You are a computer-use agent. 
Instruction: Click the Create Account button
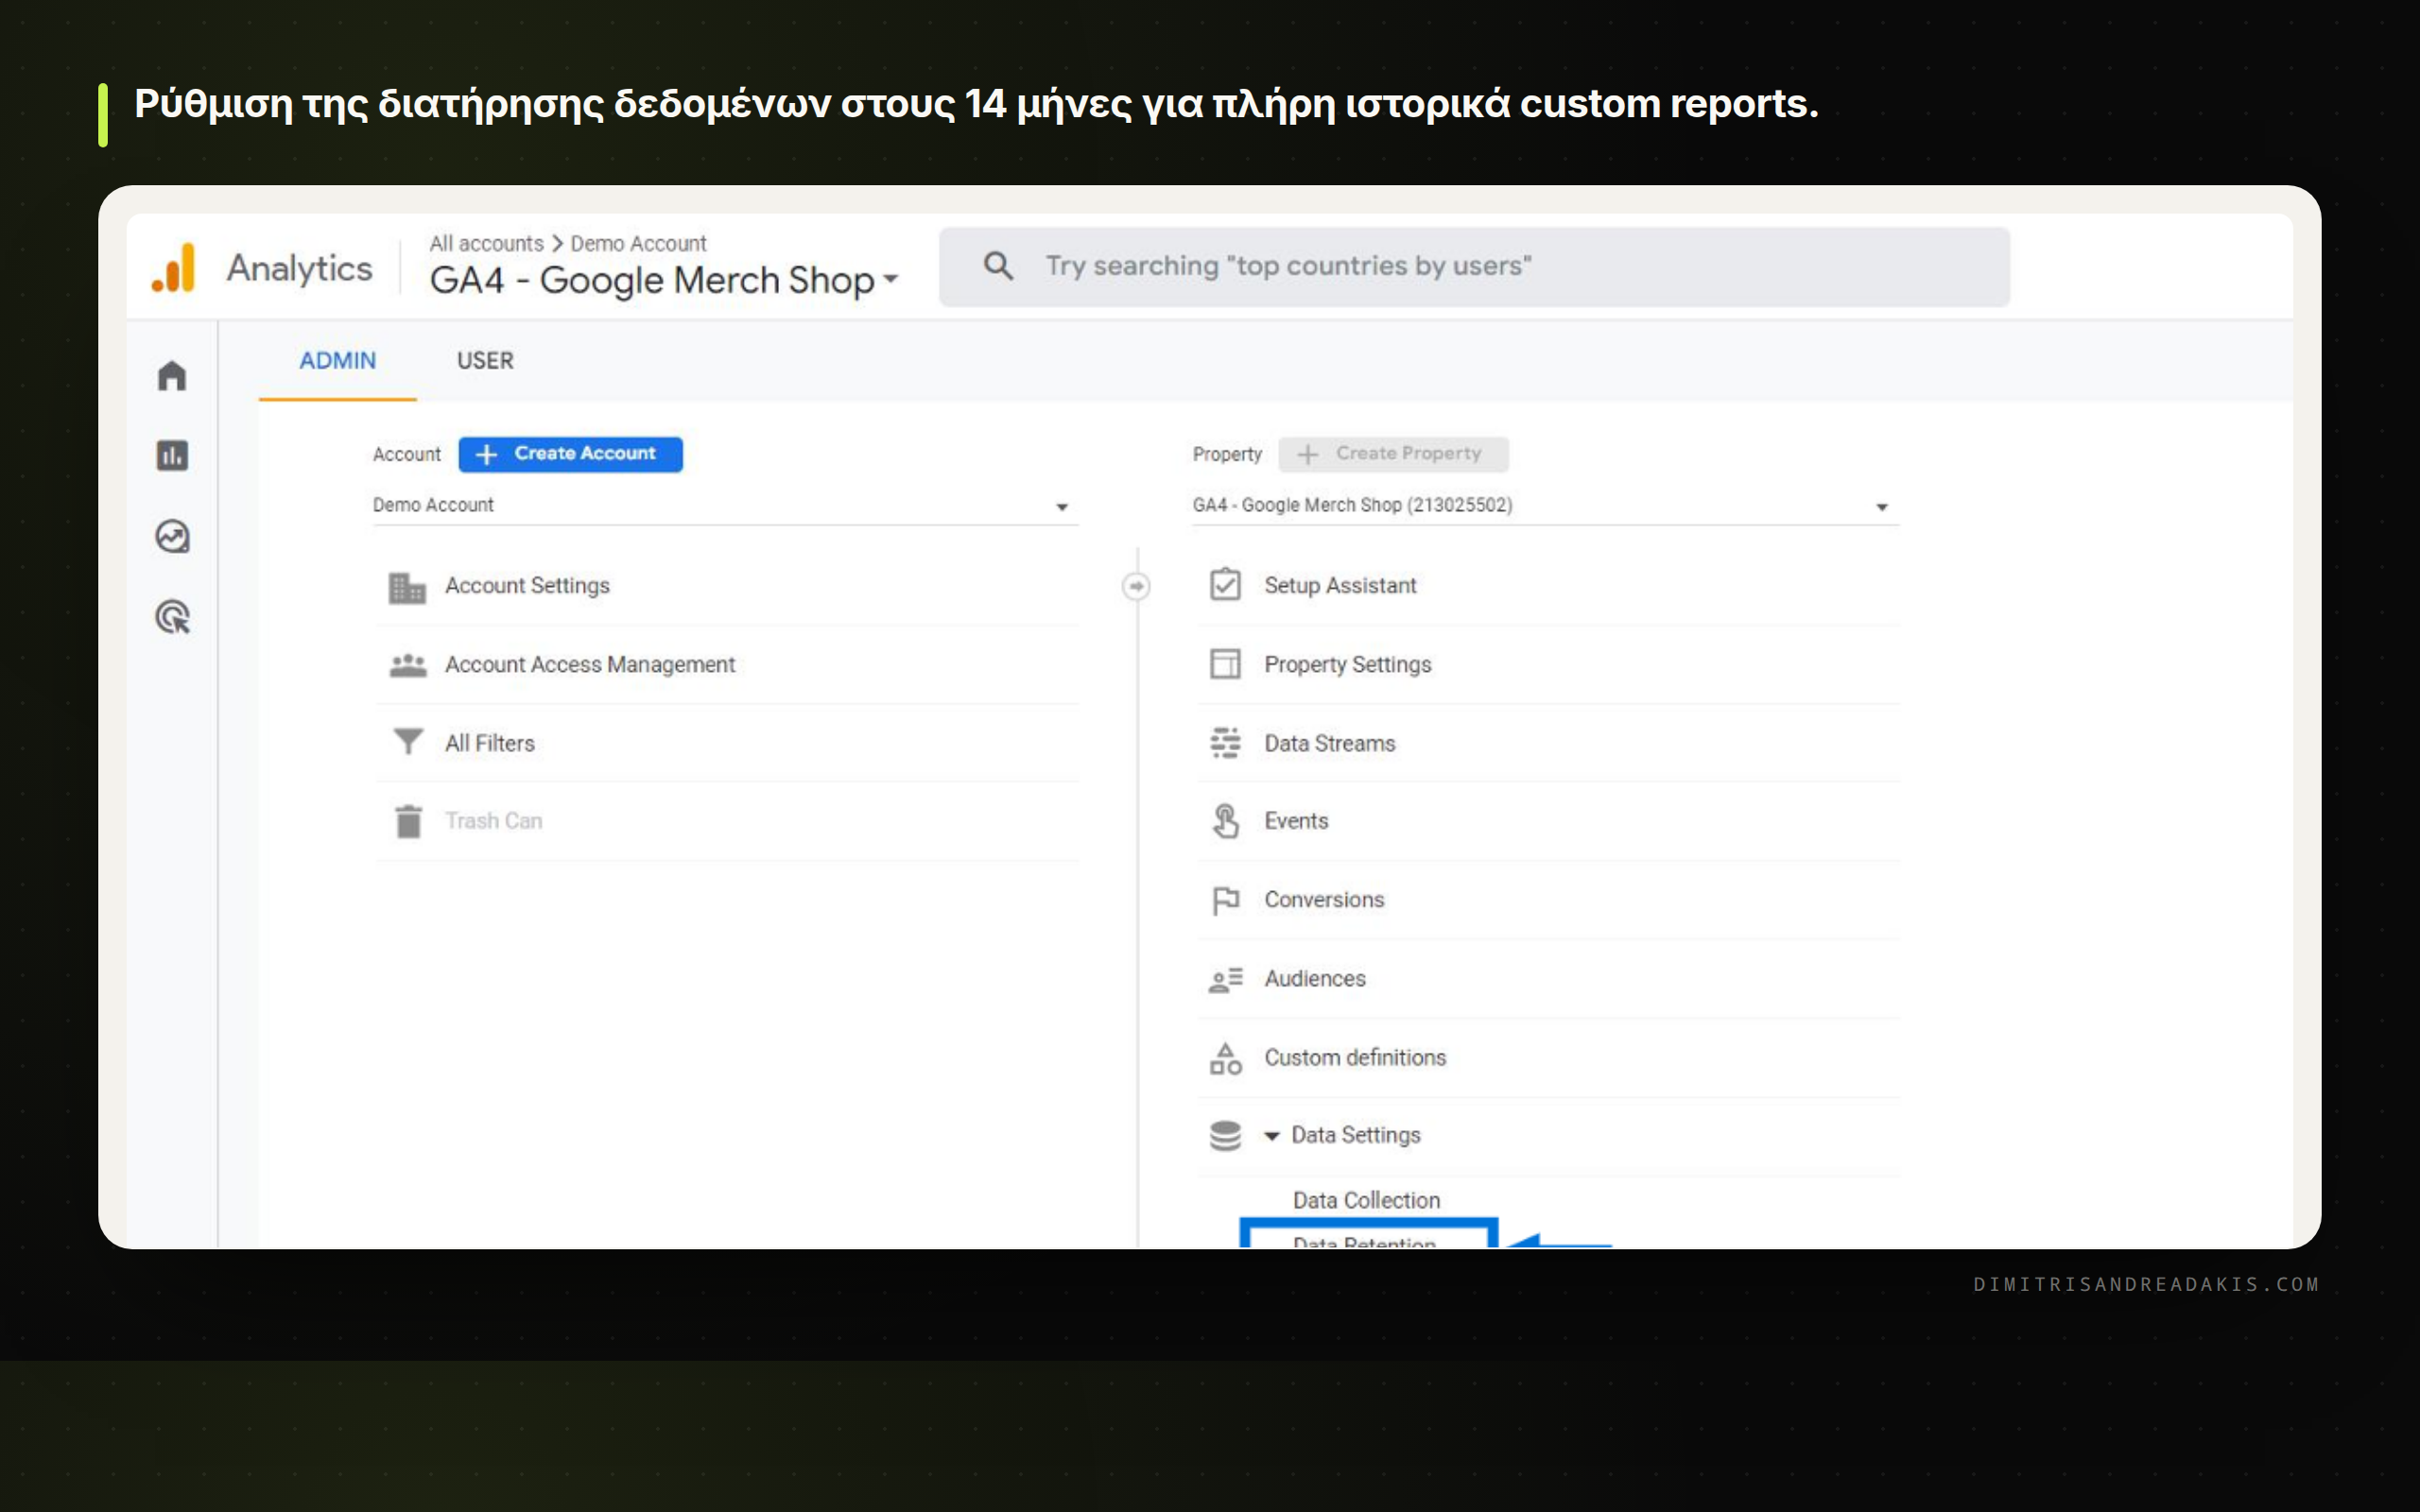[570, 454]
